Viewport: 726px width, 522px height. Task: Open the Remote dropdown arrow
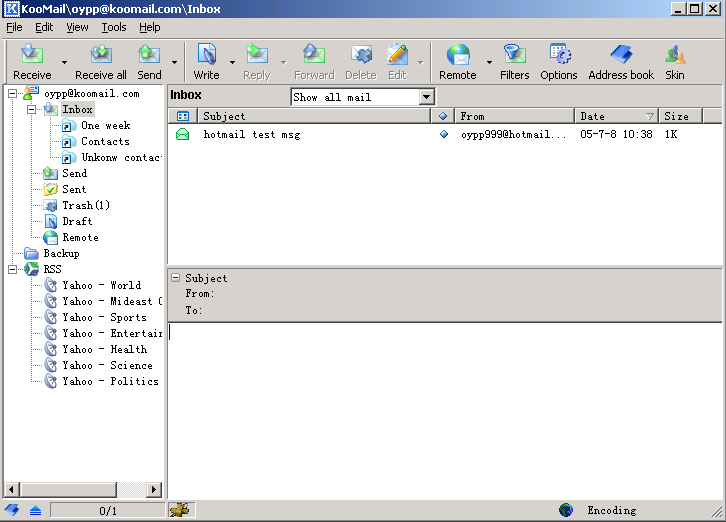(x=489, y=62)
